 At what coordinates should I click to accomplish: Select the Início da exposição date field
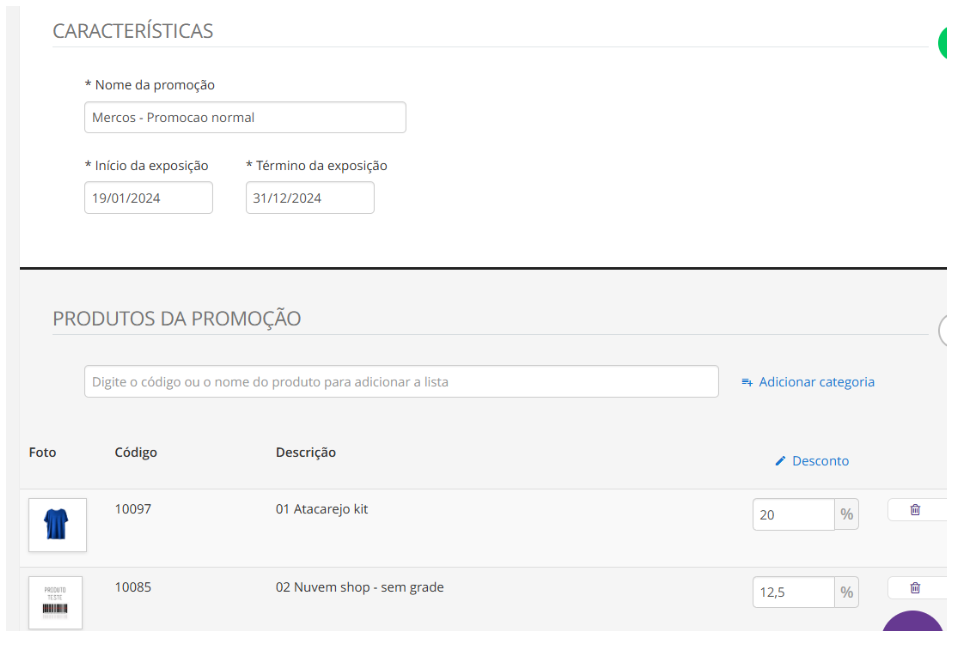[x=148, y=198]
